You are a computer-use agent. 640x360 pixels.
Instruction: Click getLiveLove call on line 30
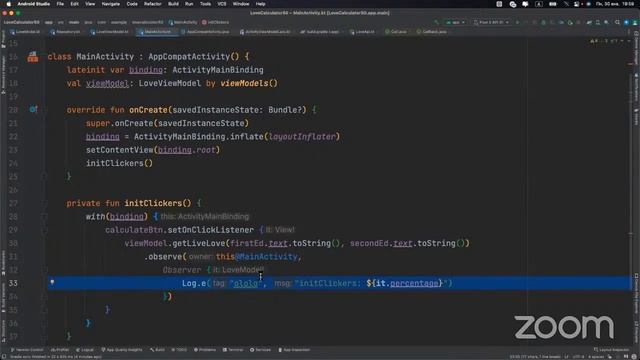point(198,243)
